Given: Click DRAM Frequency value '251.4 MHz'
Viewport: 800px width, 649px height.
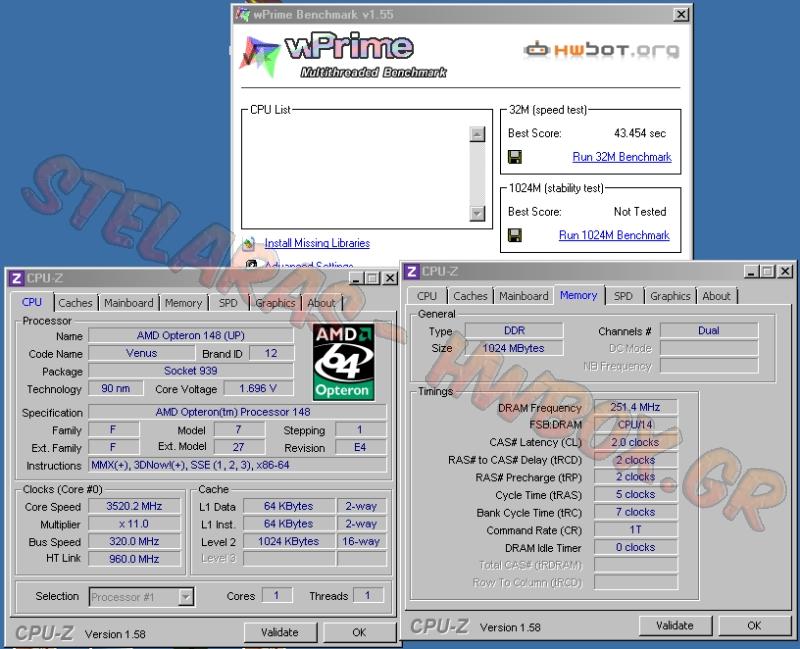Looking at the screenshot, I should pos(636,407).
